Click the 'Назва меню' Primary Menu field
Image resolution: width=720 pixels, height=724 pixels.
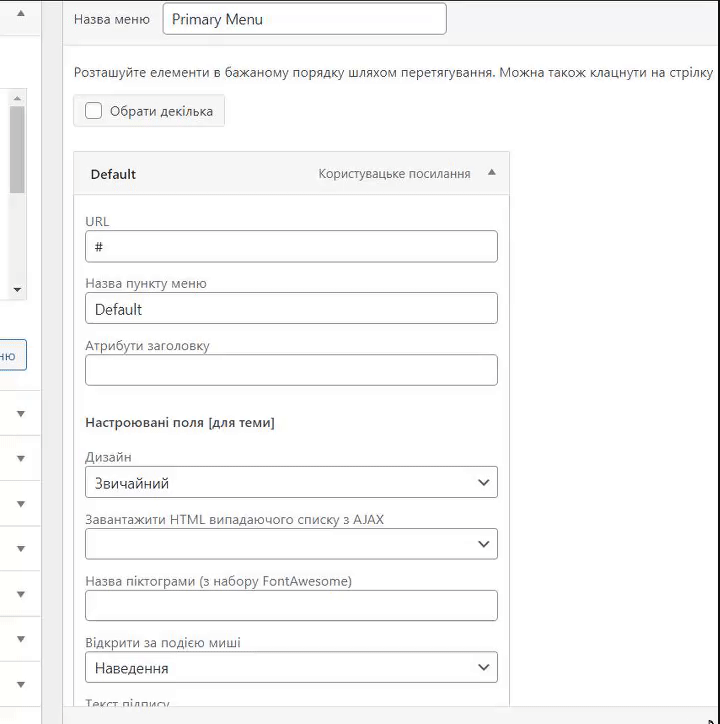pyautogui.click(x=304, y=19)
